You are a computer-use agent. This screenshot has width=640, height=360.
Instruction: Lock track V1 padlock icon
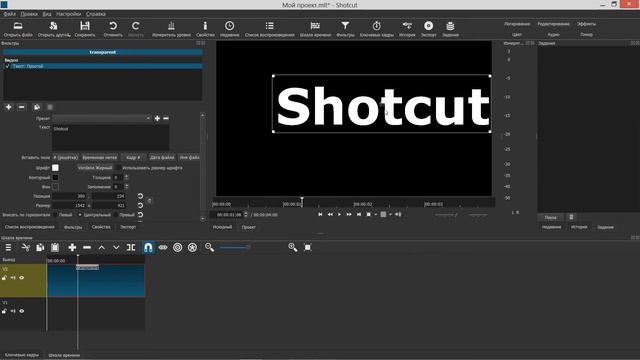4,311
